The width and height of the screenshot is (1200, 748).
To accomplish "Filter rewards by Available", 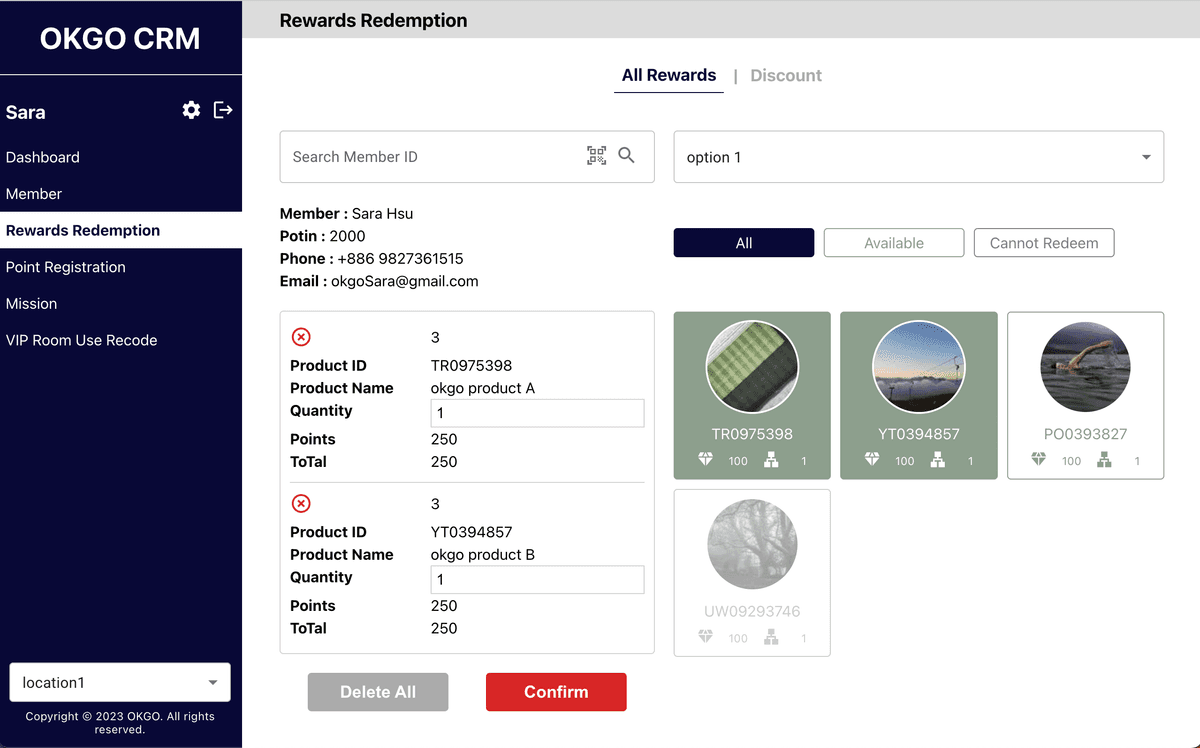I will point(893,243).
